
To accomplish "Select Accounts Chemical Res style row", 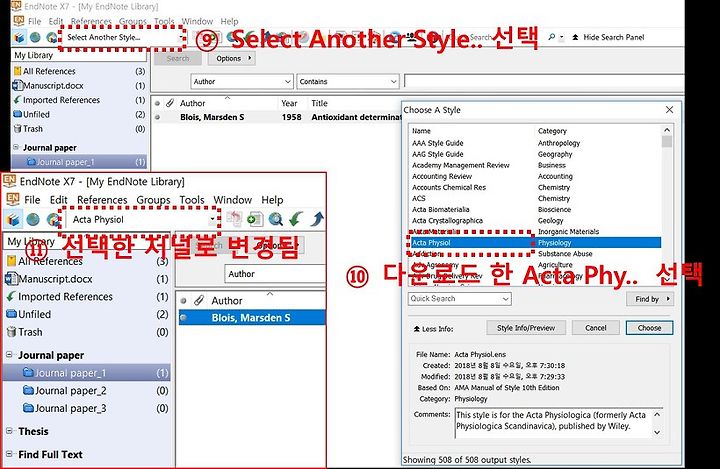I will pyautogui.click(x=535, y=187).
